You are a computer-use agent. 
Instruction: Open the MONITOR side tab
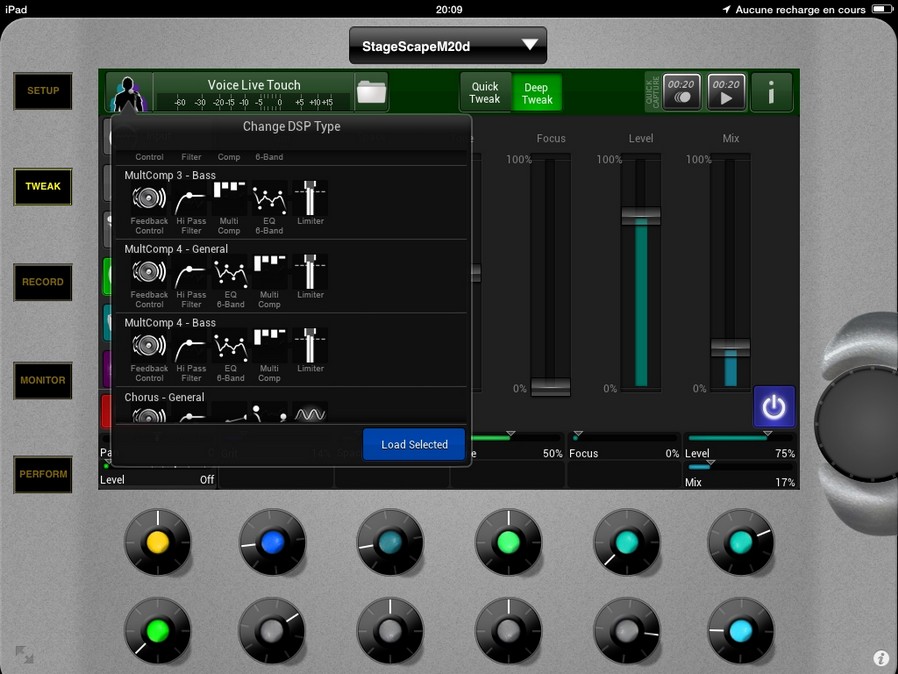click(43, 380)
